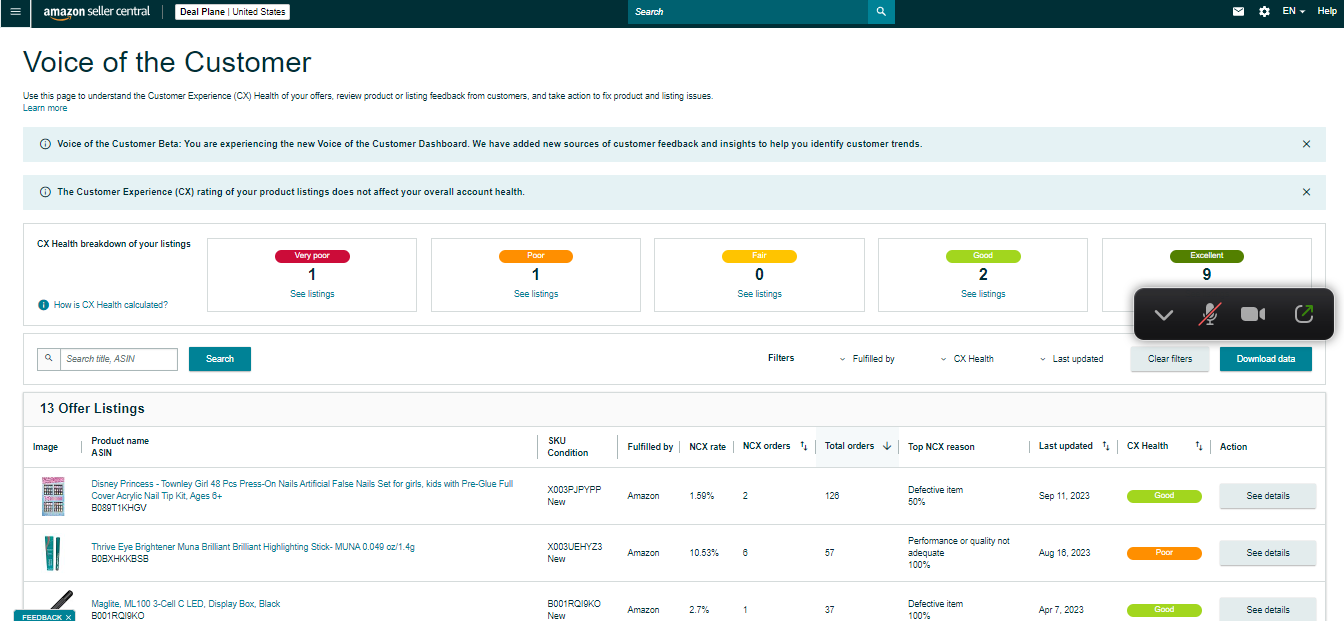Open the hamburger navigation menu
1344x621 pixels.
click(x=15, y=11)
